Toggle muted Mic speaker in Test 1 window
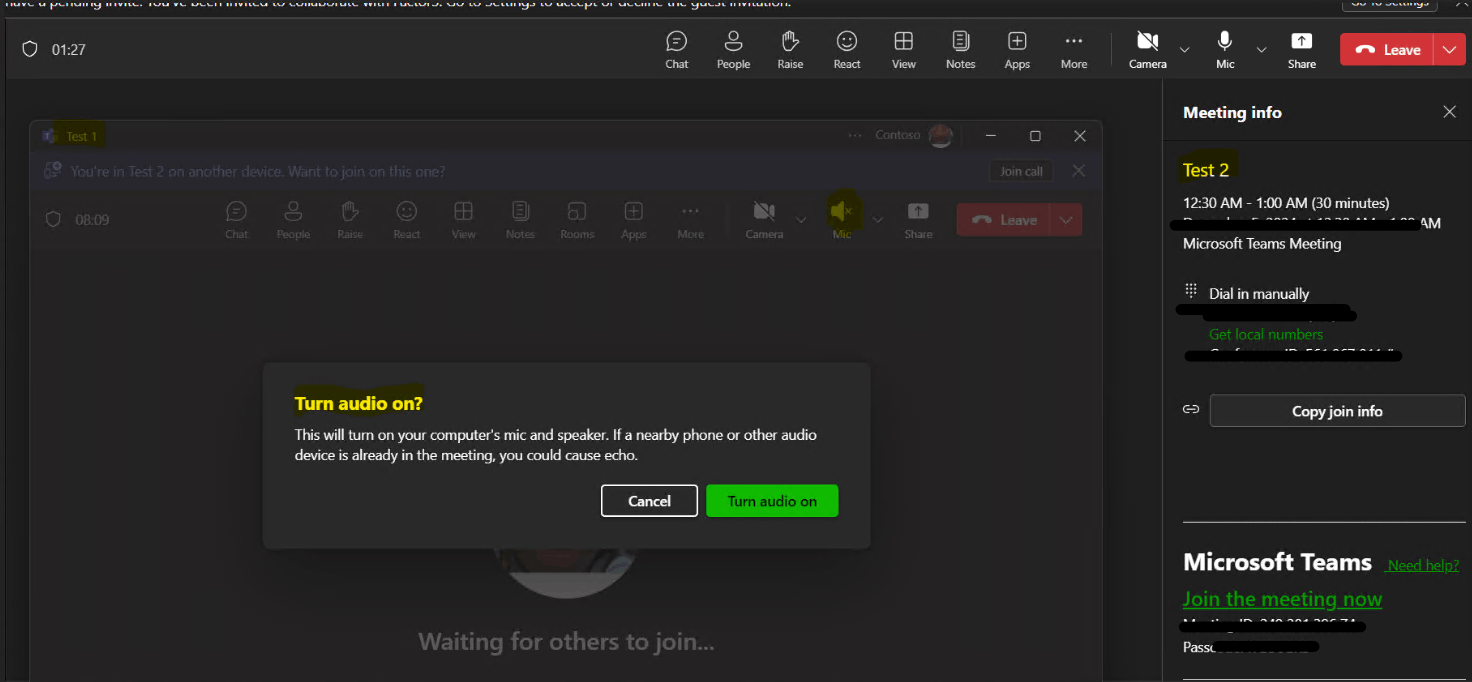This screenshot has height=682, width=1472. point(842,219)
